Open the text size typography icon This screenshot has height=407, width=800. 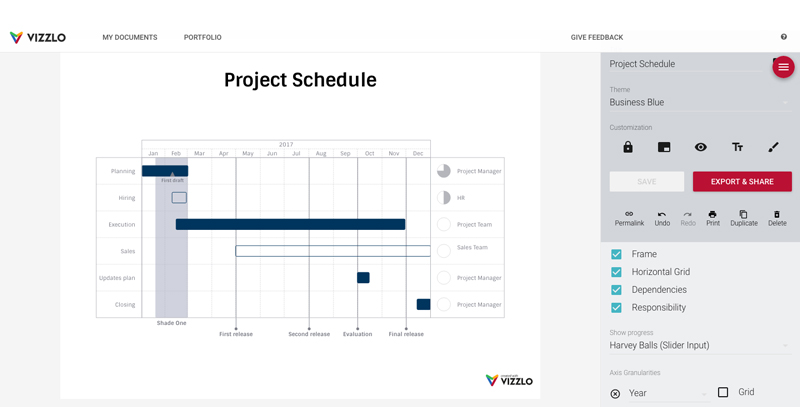click(737, 147)
